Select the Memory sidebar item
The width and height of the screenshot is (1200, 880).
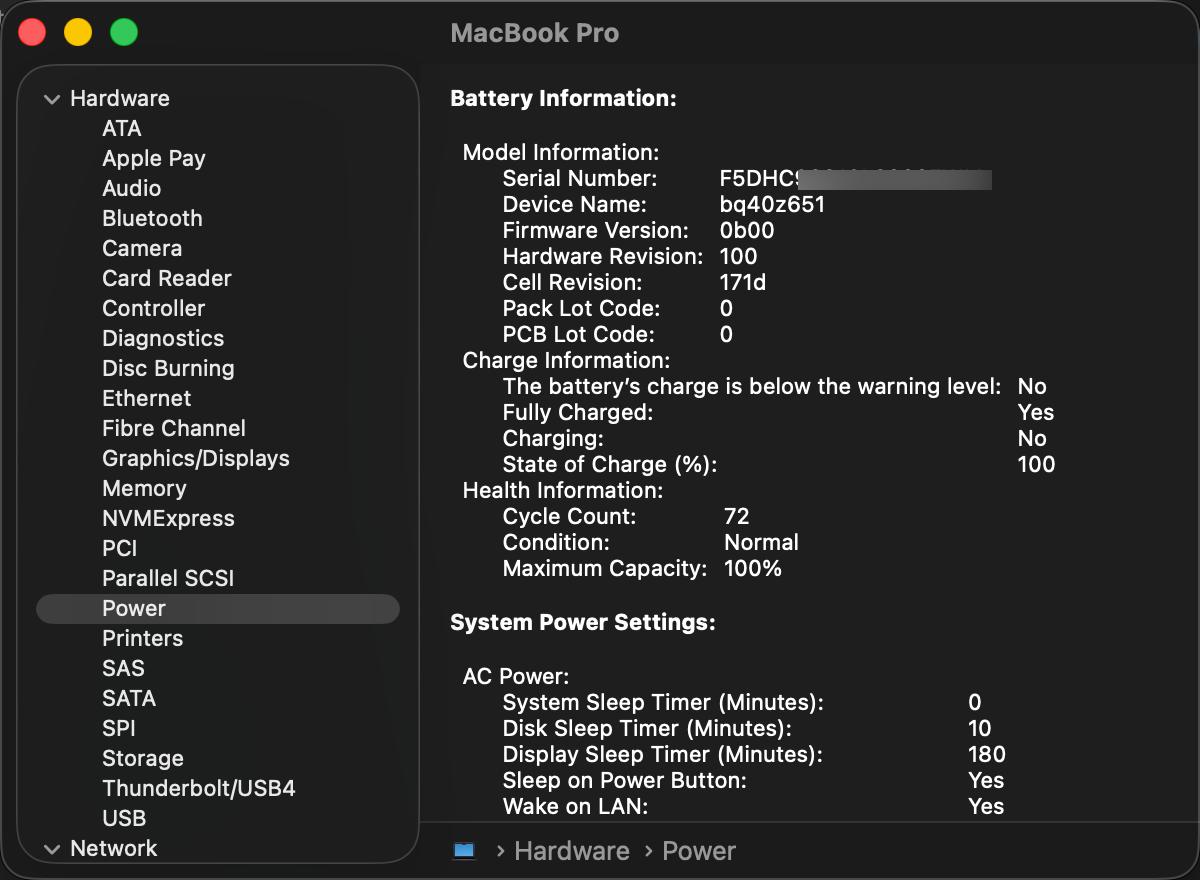pos(144,488)
